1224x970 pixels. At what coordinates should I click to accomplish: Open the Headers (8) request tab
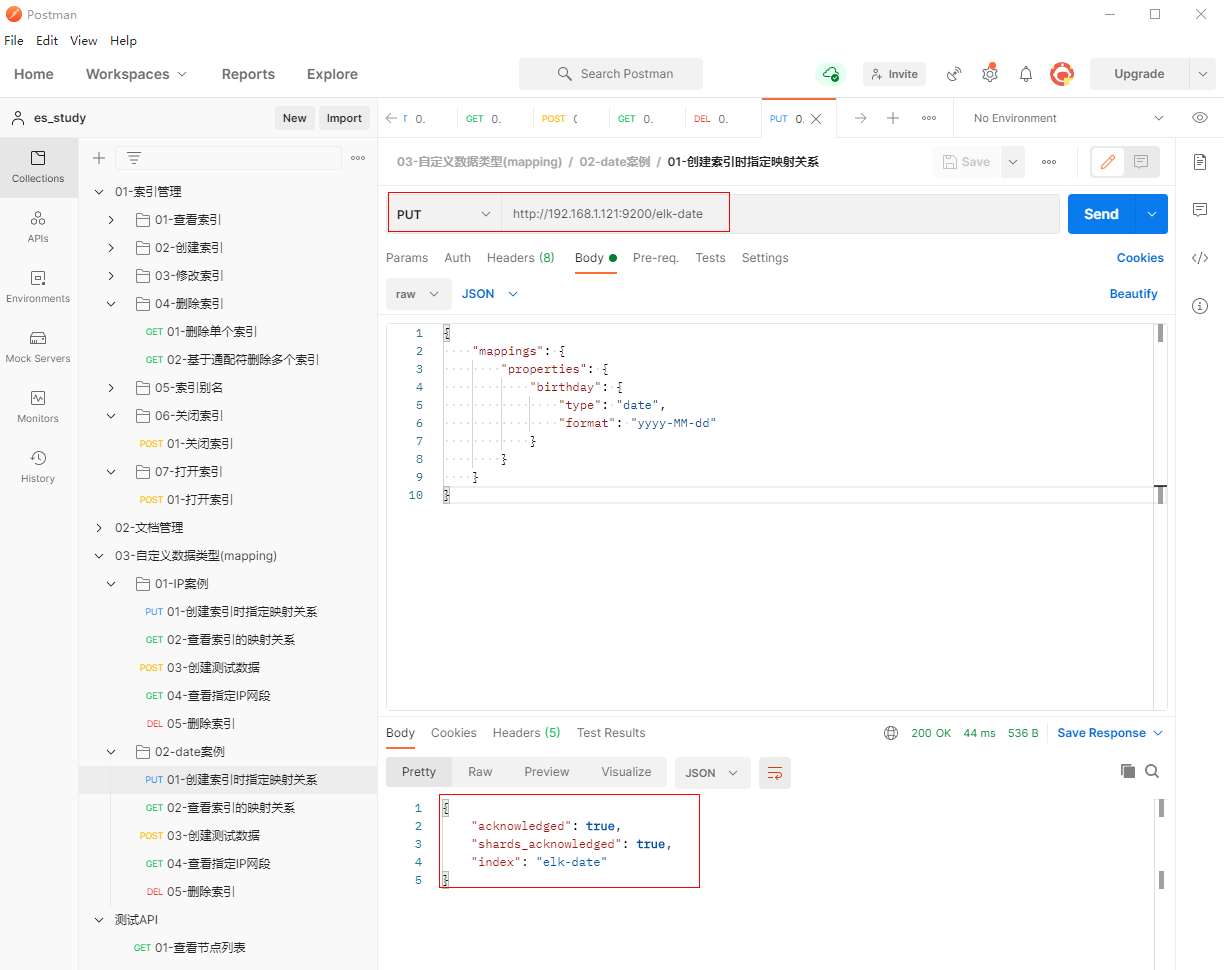520,258
